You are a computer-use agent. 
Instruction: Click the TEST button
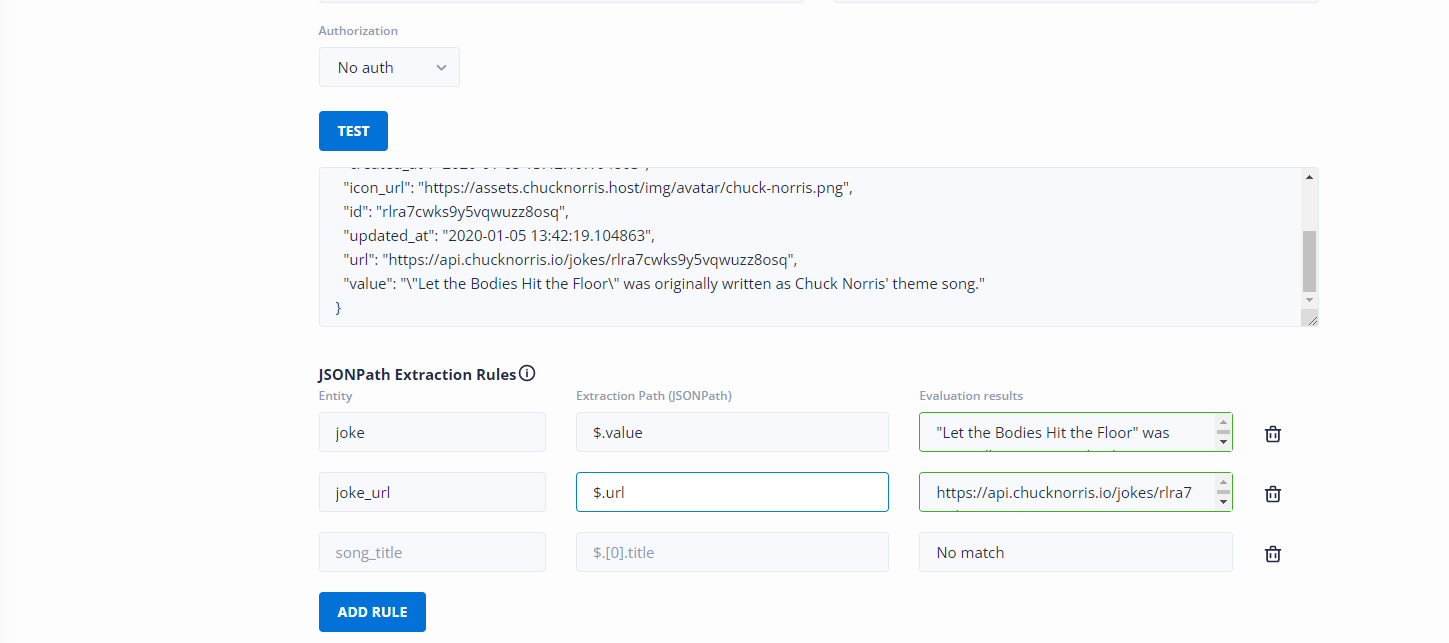[353, 131]
